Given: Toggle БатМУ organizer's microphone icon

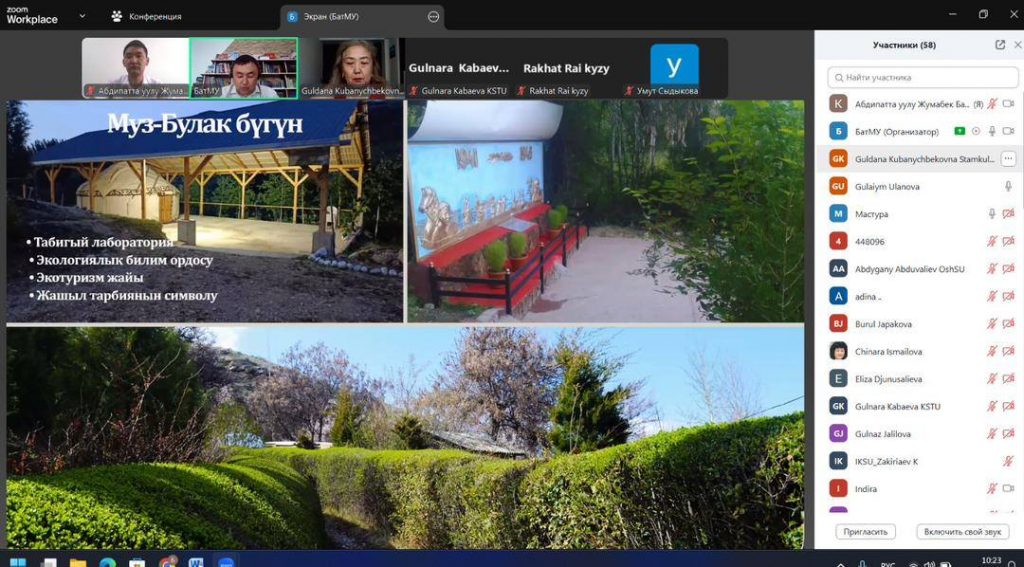Looking at the screenshot, I should tap(992, 131).
